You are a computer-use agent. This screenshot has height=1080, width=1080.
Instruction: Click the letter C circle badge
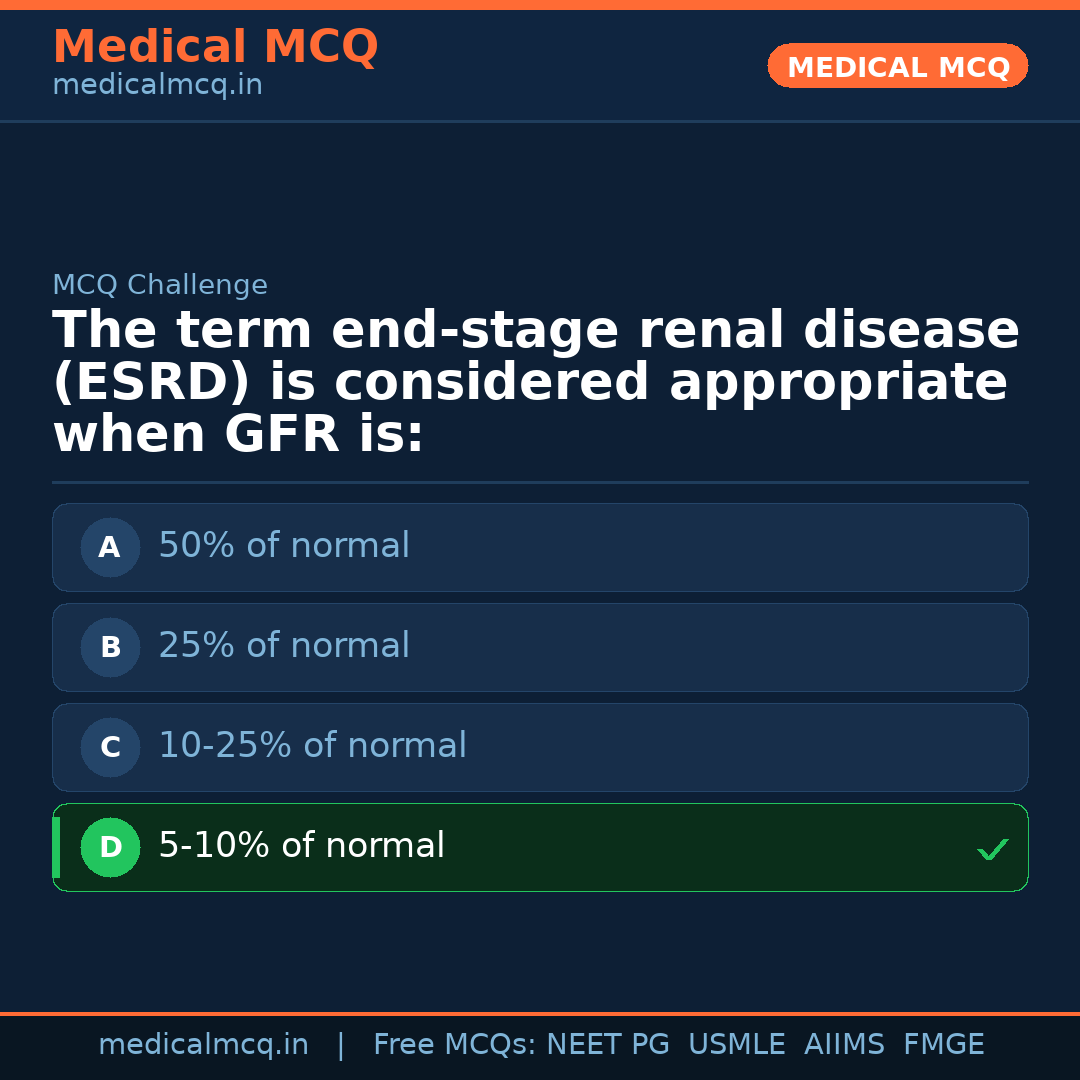110,747
